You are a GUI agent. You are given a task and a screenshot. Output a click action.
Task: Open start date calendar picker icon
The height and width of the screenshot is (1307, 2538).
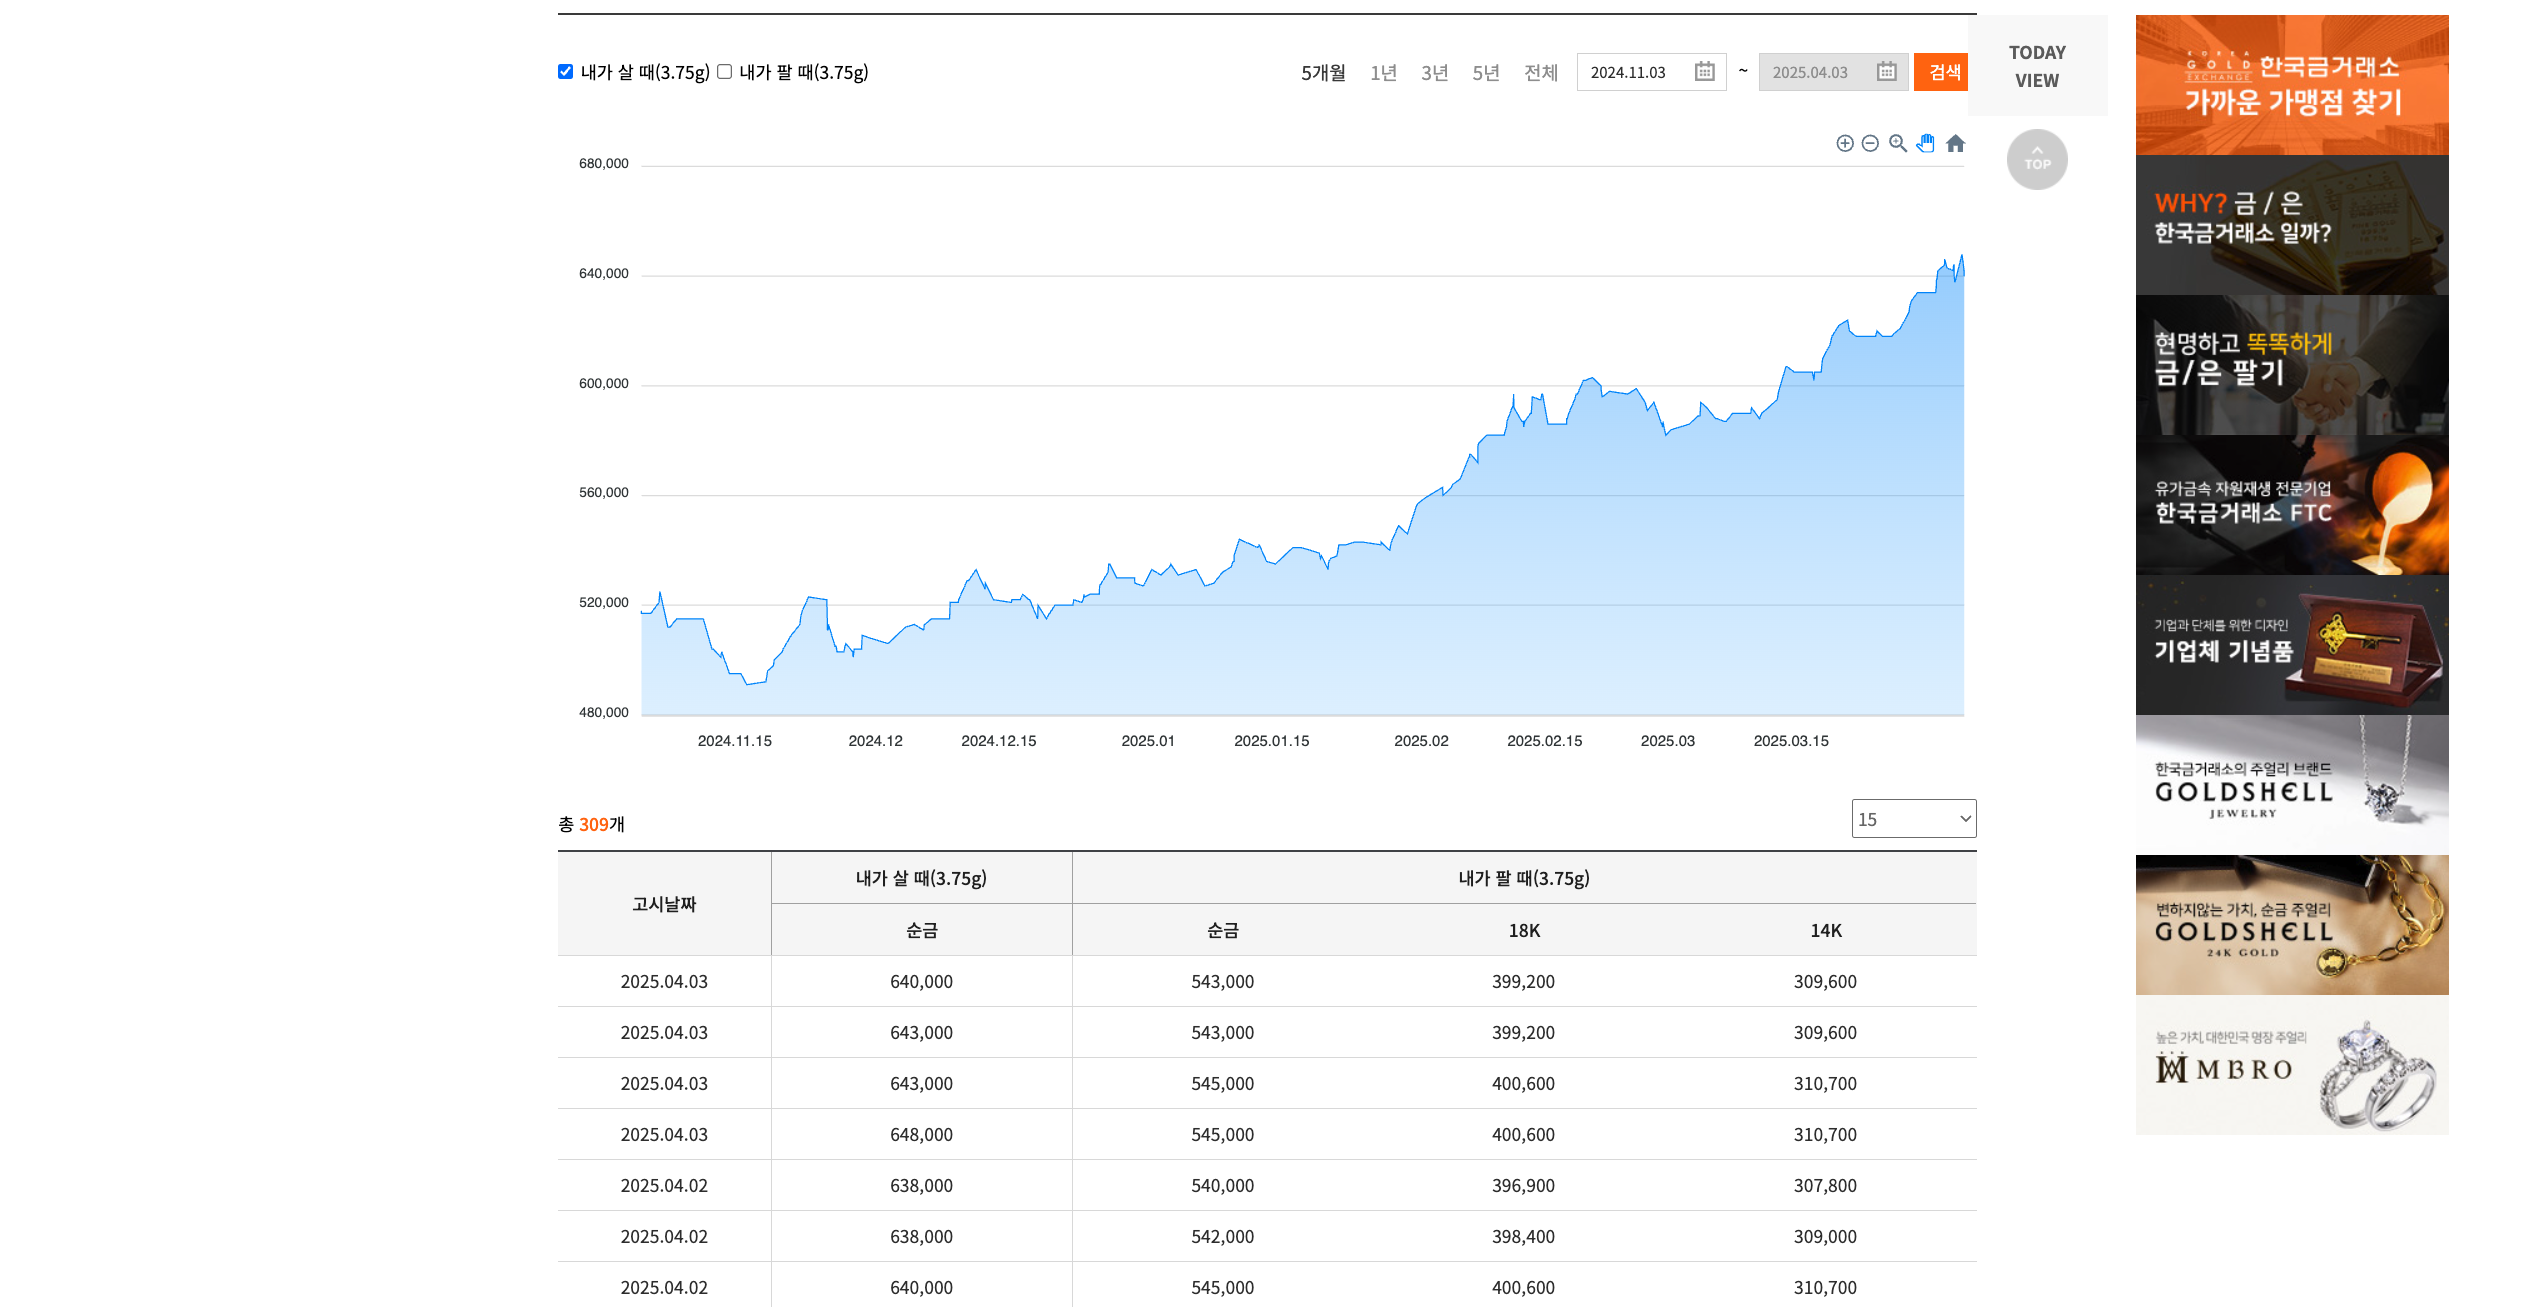[x=1704, y=72]
